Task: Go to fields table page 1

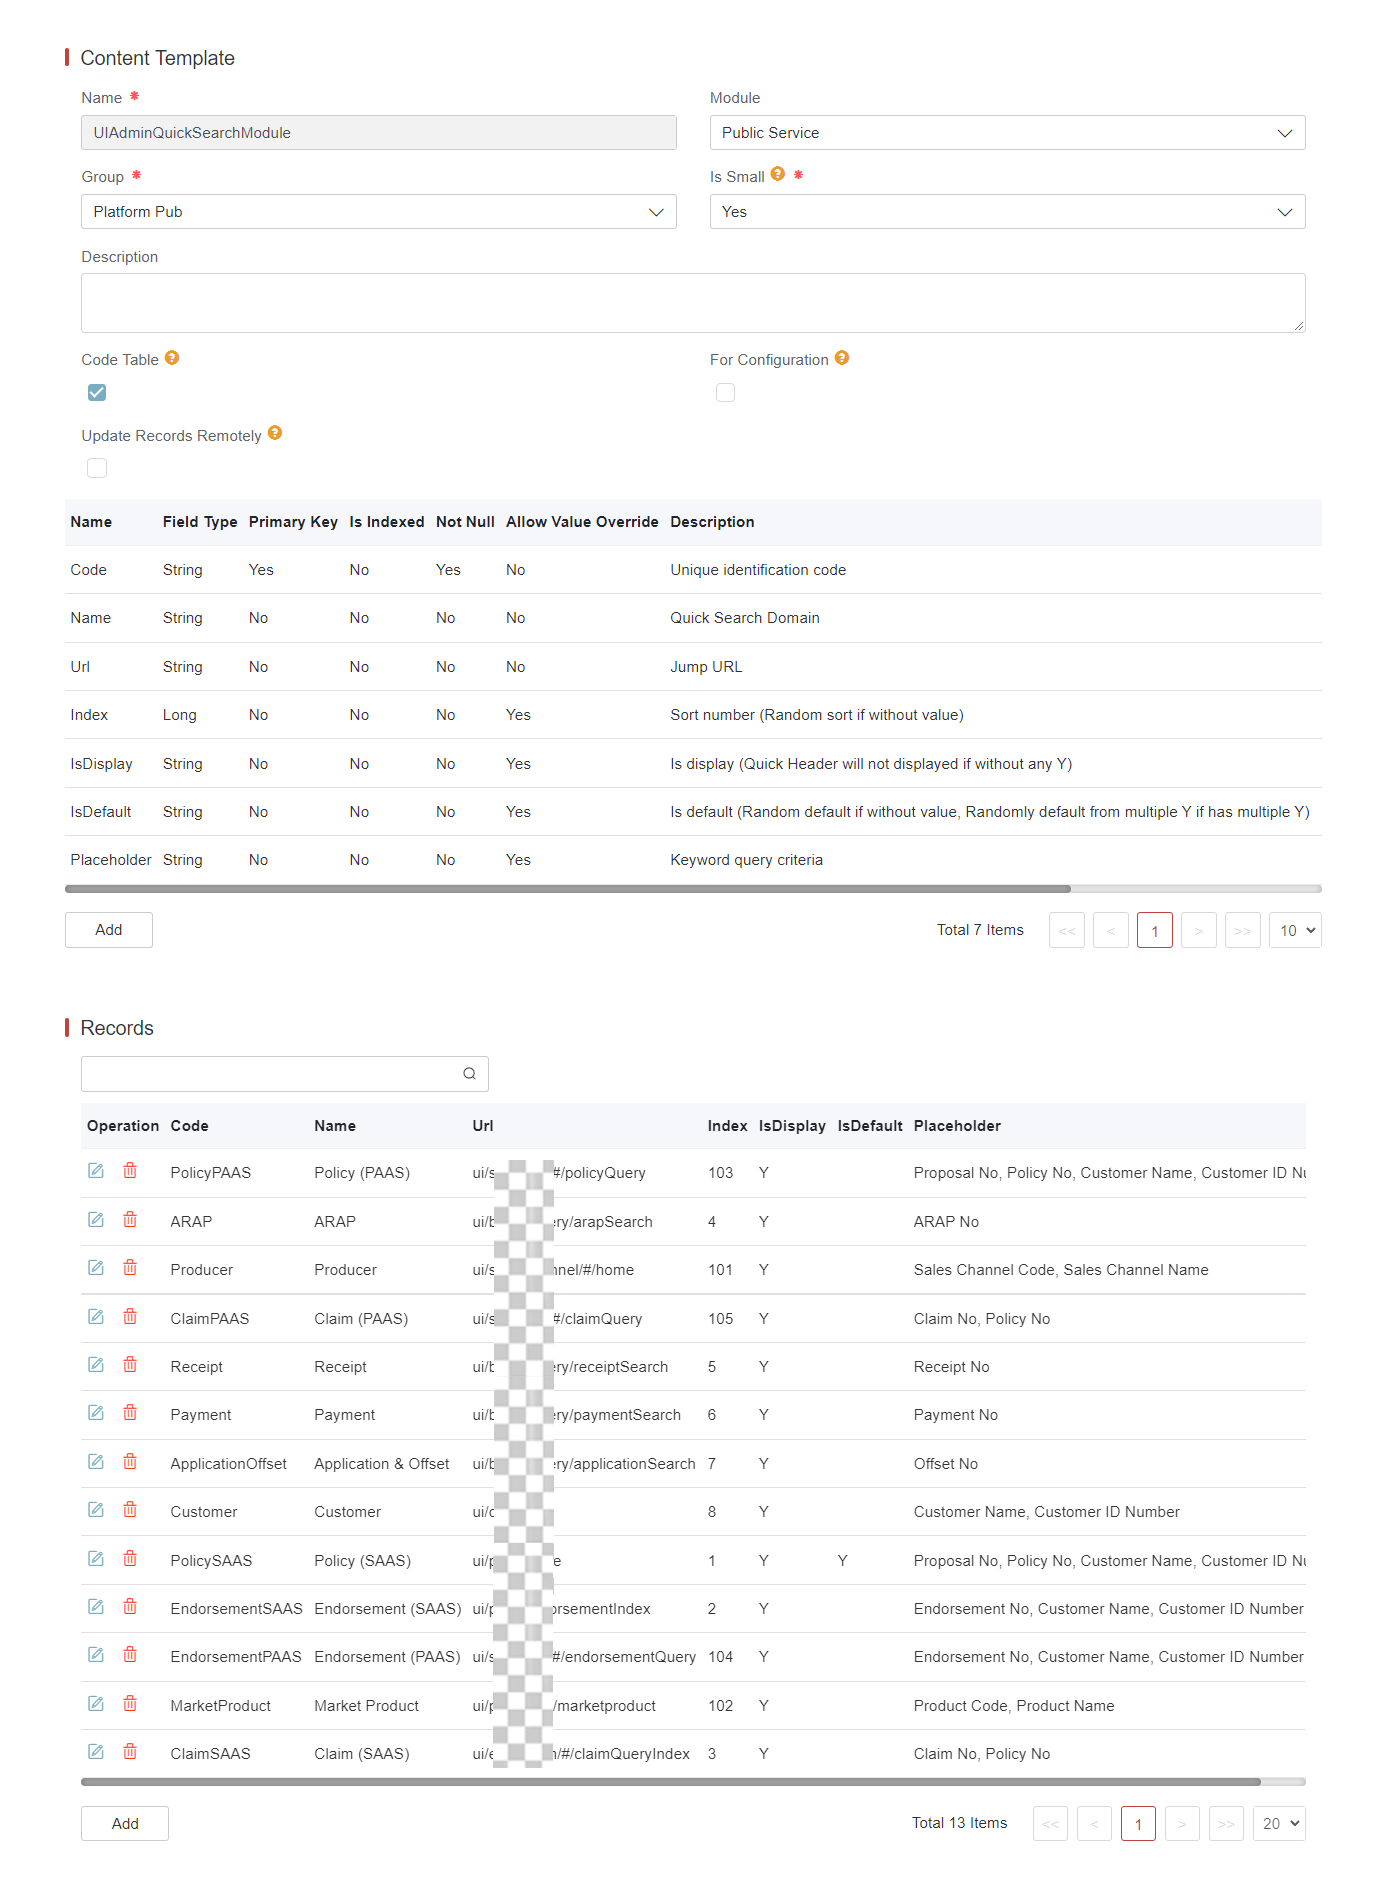Action: point(1155,931)
